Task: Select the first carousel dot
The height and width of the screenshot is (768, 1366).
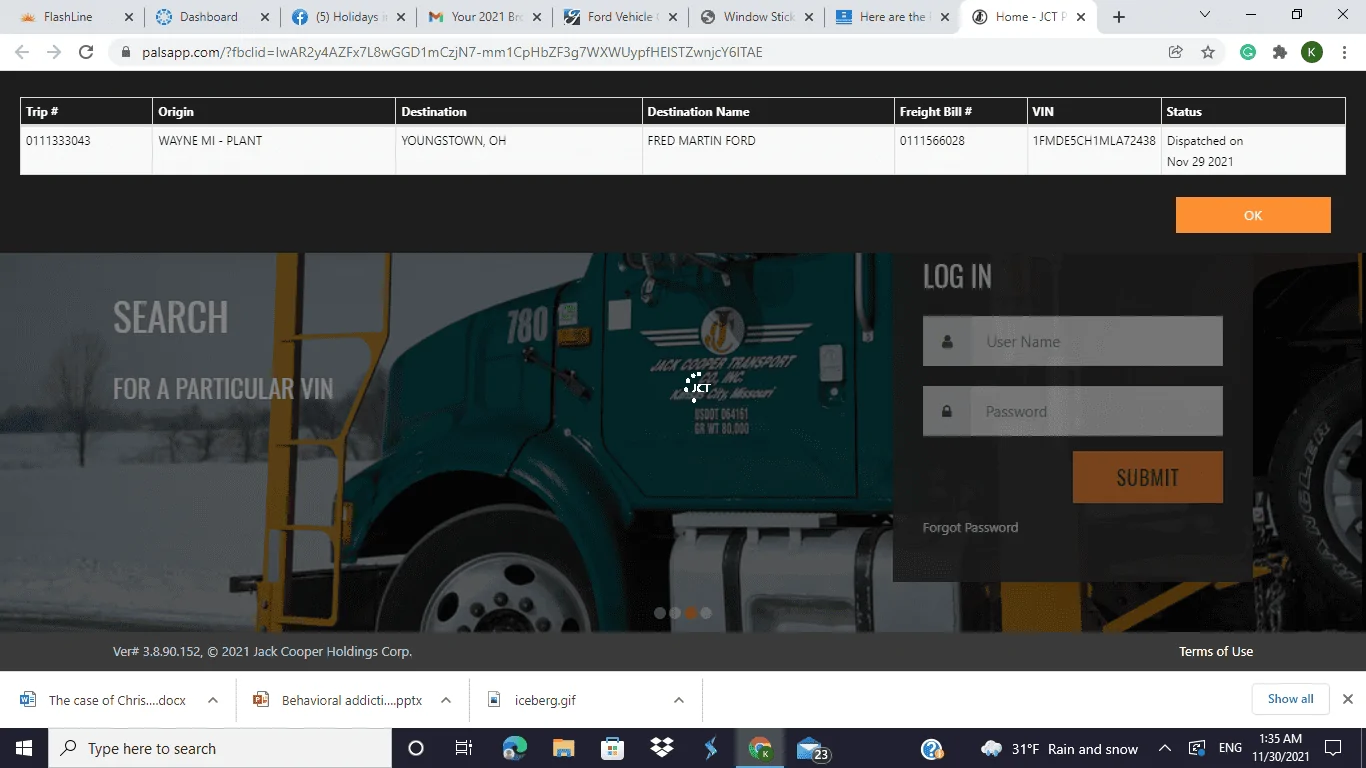Action: pos(660,613)
